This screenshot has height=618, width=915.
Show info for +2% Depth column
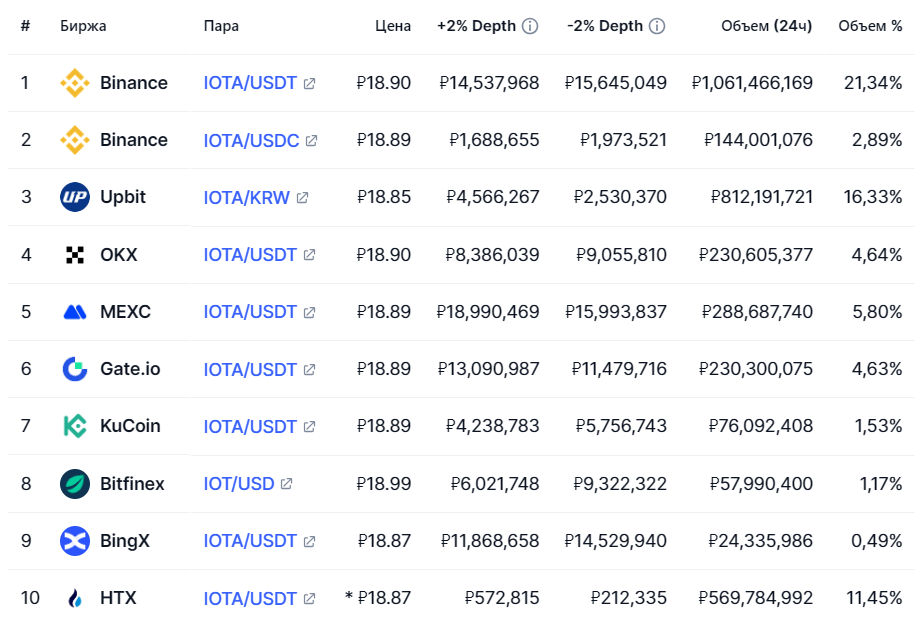tap(530, 26)
